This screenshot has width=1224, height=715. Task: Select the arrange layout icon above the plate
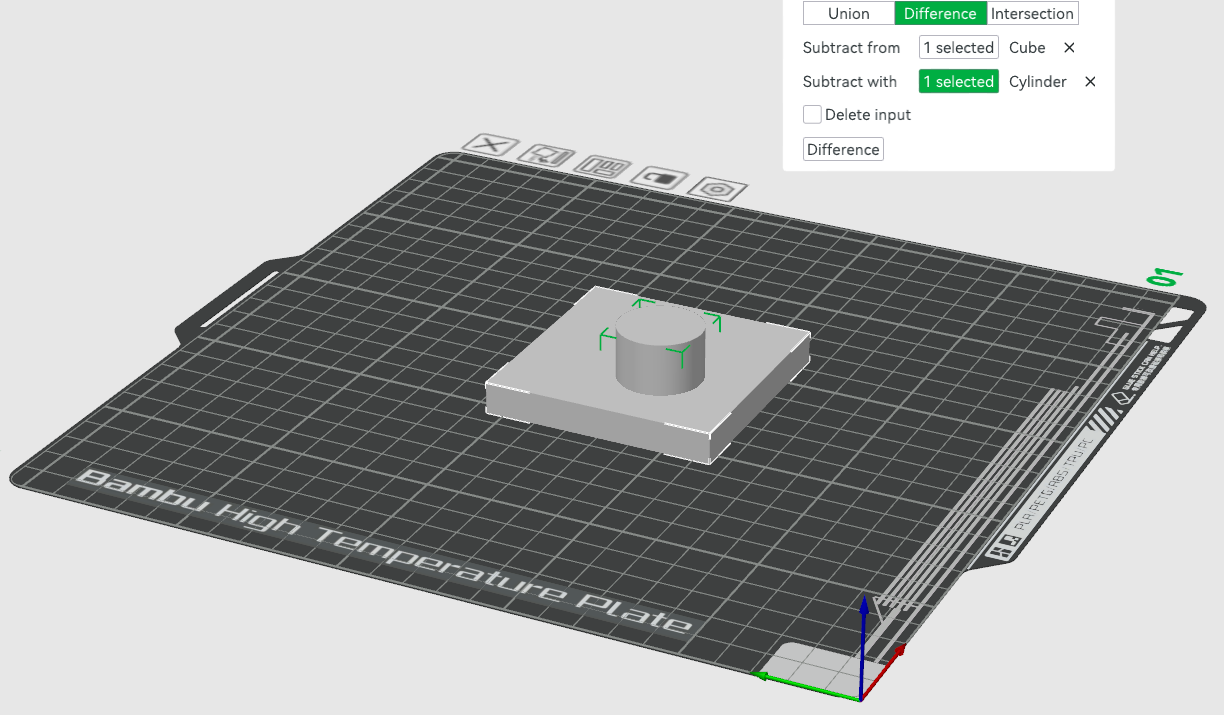pyautogui.click(x=602, y=169)
